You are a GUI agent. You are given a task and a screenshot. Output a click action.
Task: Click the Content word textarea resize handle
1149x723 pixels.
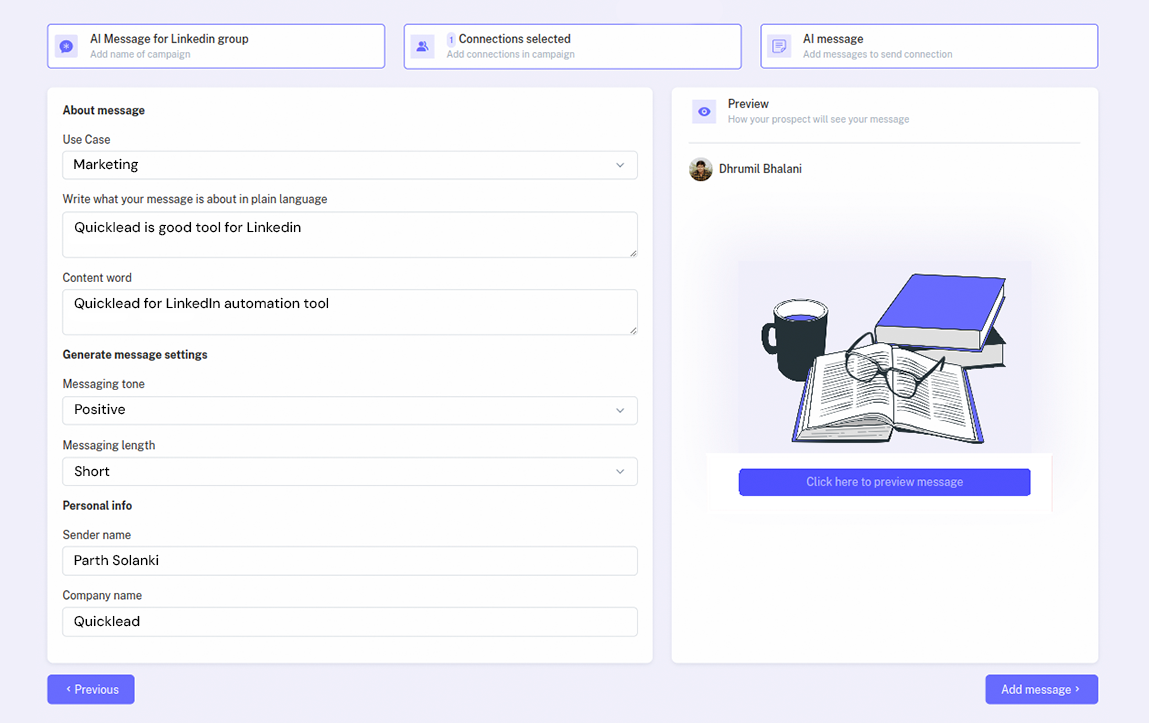pos(632,330)
